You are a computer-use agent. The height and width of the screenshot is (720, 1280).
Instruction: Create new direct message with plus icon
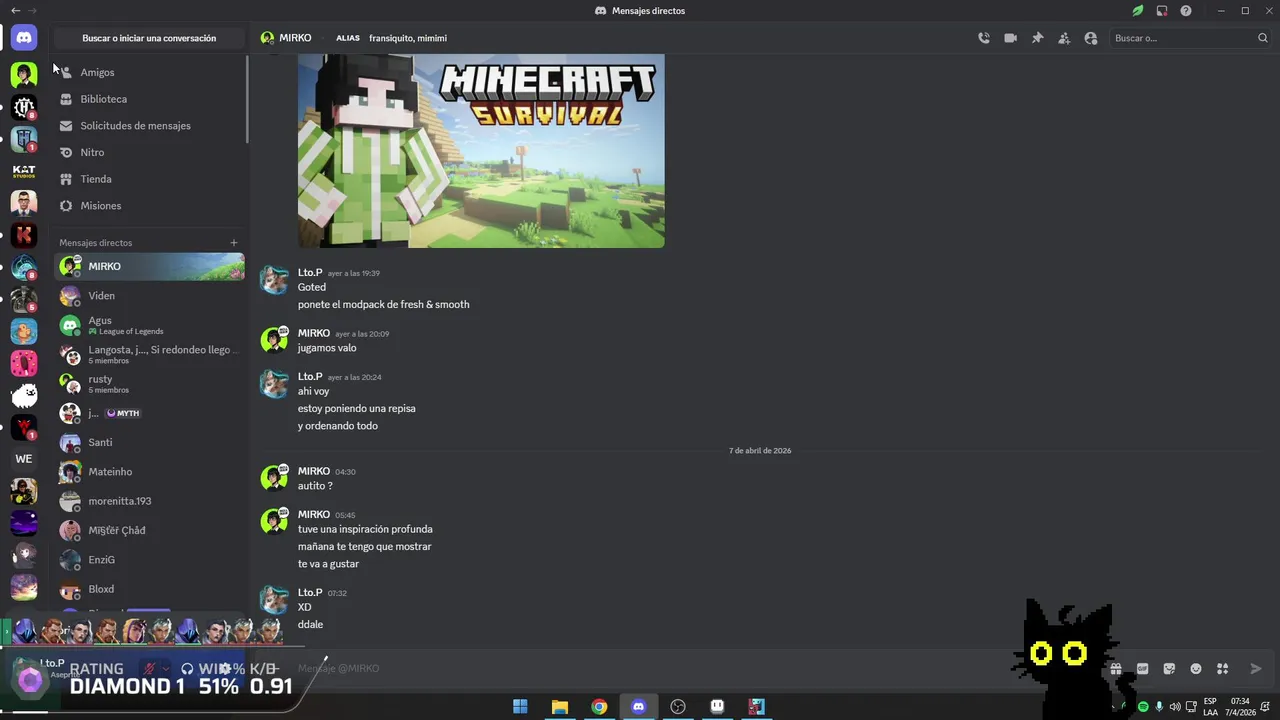[234, 243]
